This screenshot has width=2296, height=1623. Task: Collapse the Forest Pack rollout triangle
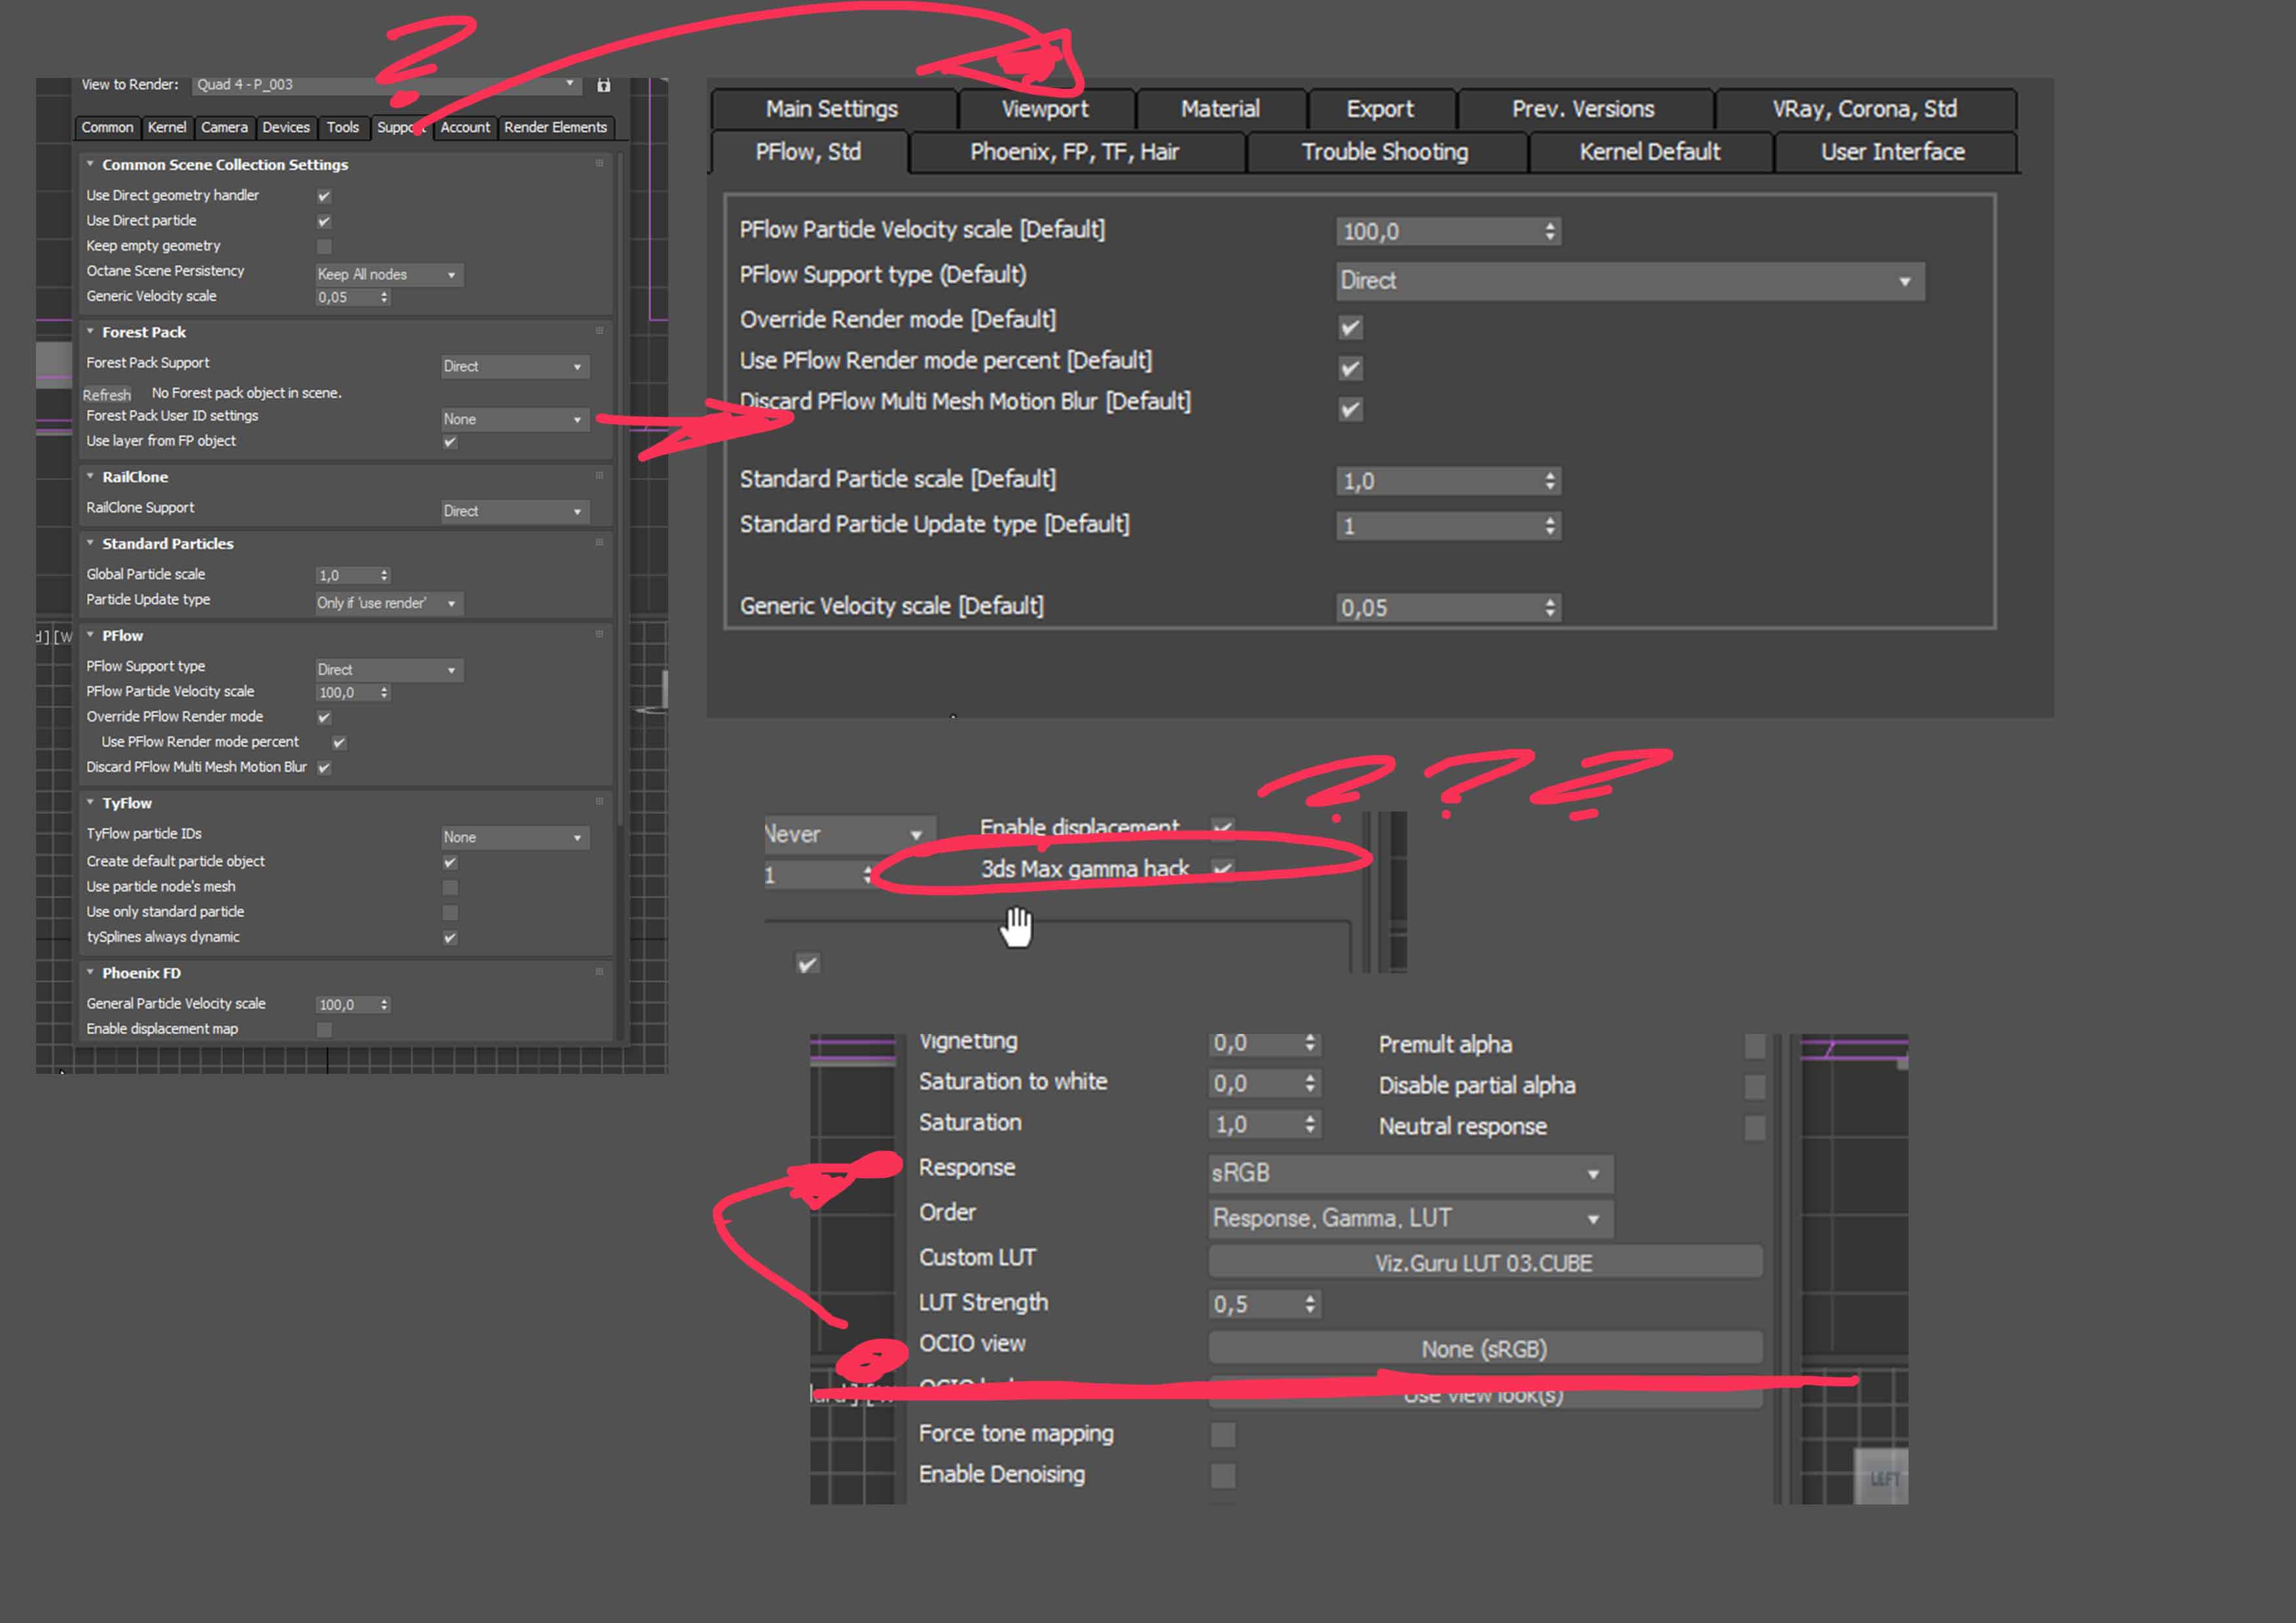click(x=90, y=331)
